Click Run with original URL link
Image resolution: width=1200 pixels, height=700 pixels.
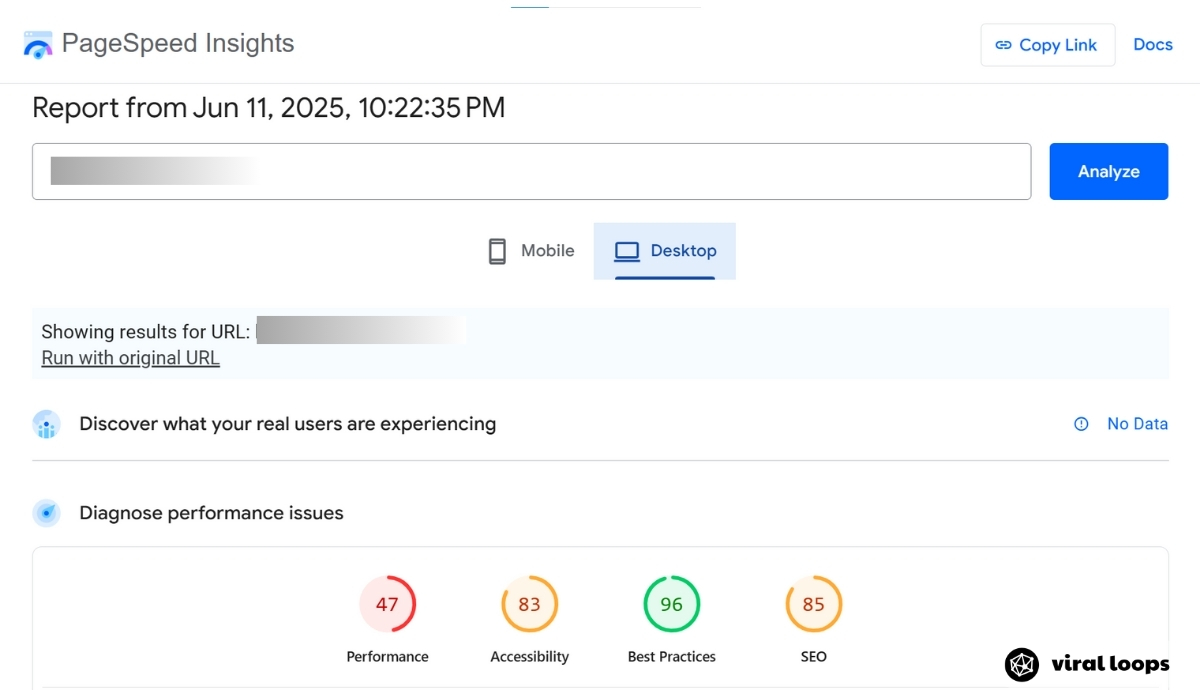coord(130,358)
